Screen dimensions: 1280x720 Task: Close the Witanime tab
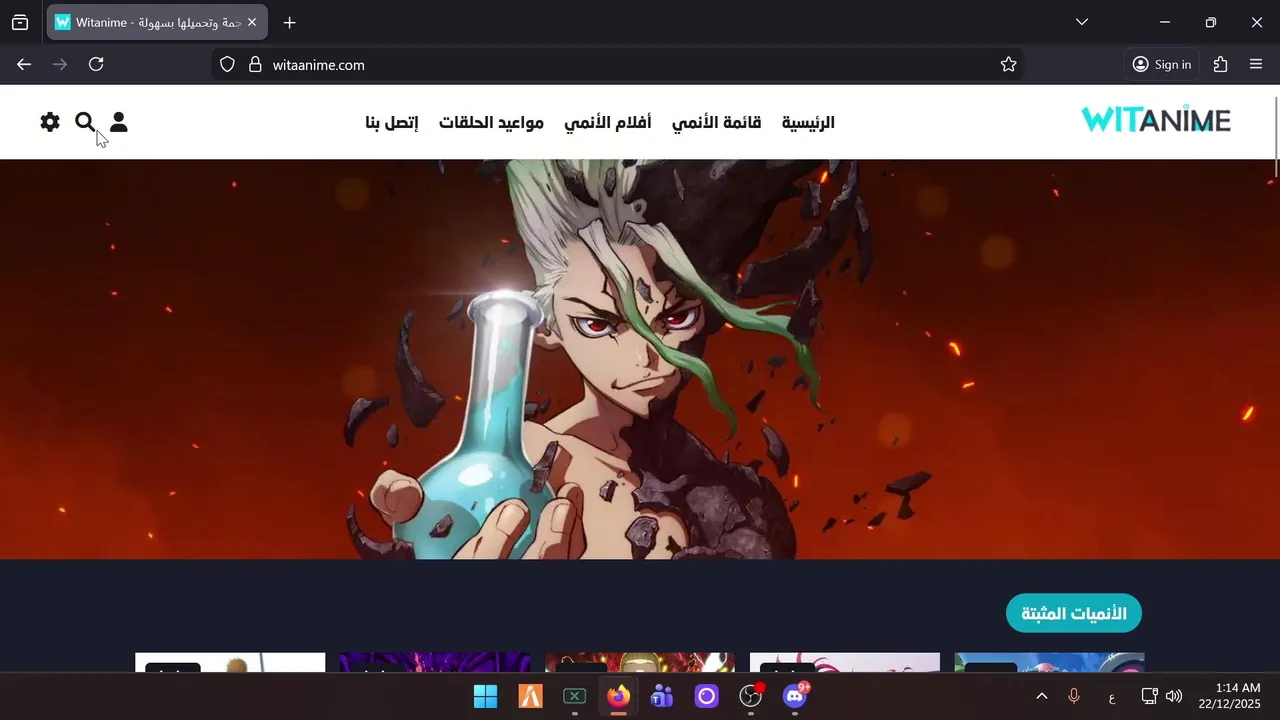252,22
